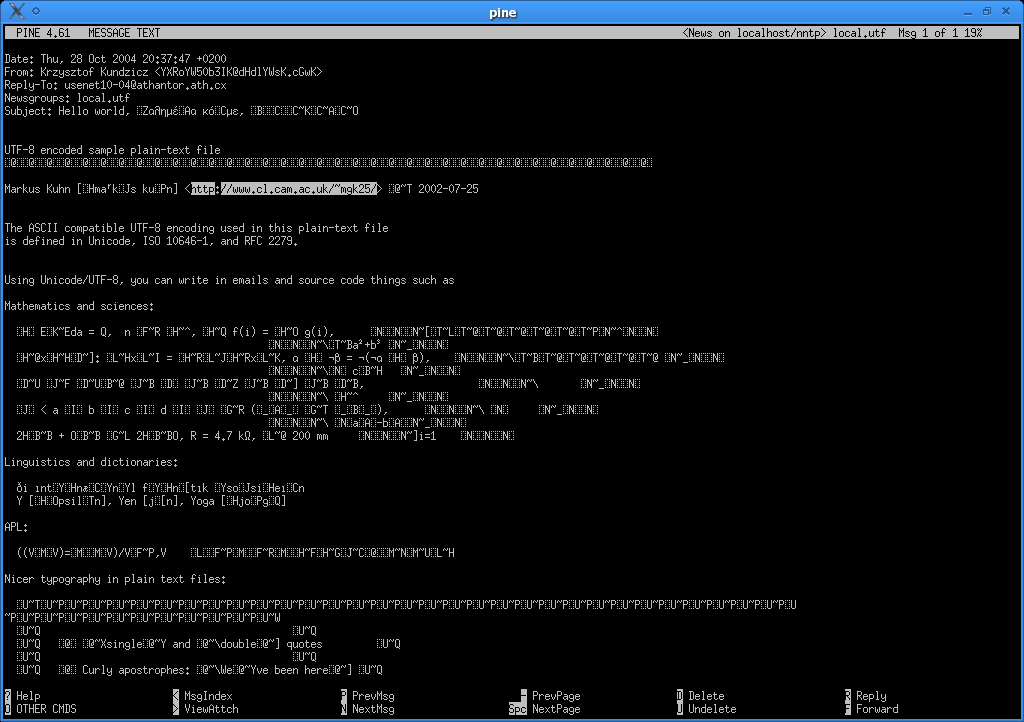
Task: Forward the message
Action: click(x=871, y=709)
